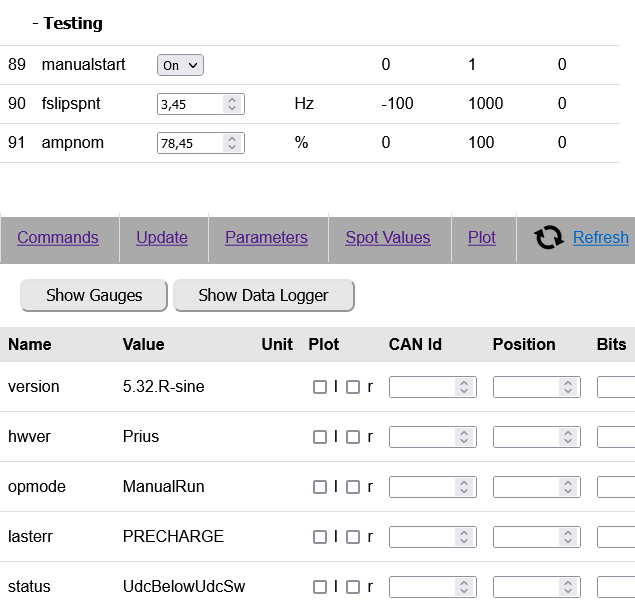Open the manualstart On dropdown
This screenshot has width=635, height=608.
180,65
